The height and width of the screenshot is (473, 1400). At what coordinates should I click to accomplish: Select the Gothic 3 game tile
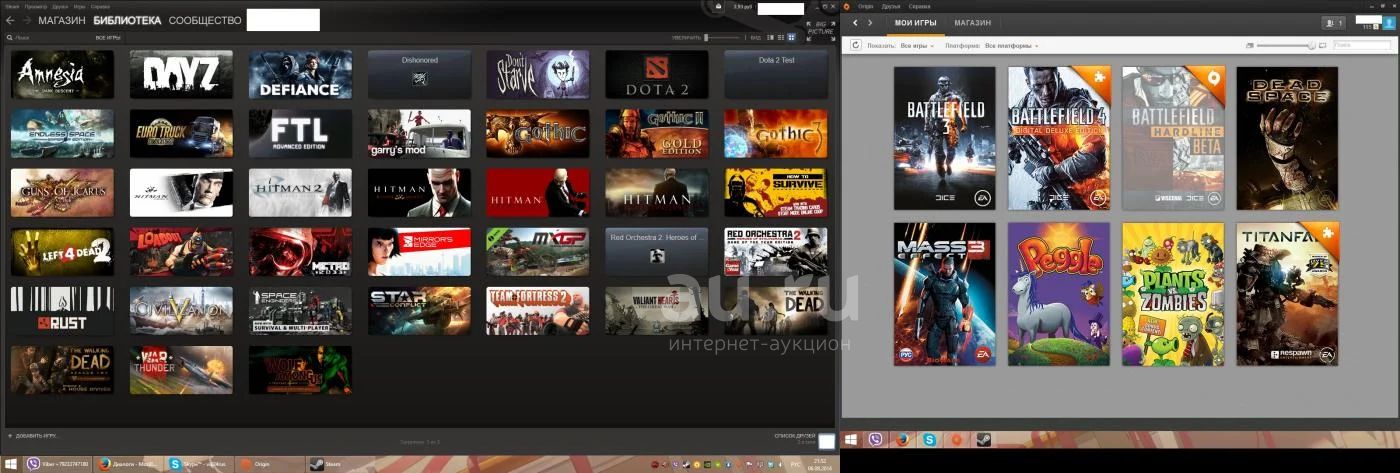(x=776, y=134)
